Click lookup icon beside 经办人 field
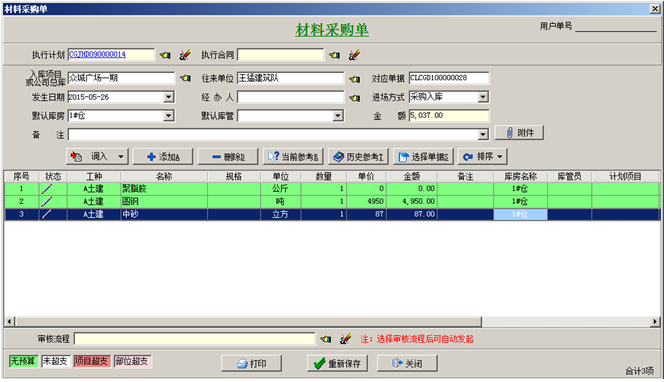This screenshot has height=382, width=664. point(354,98)
